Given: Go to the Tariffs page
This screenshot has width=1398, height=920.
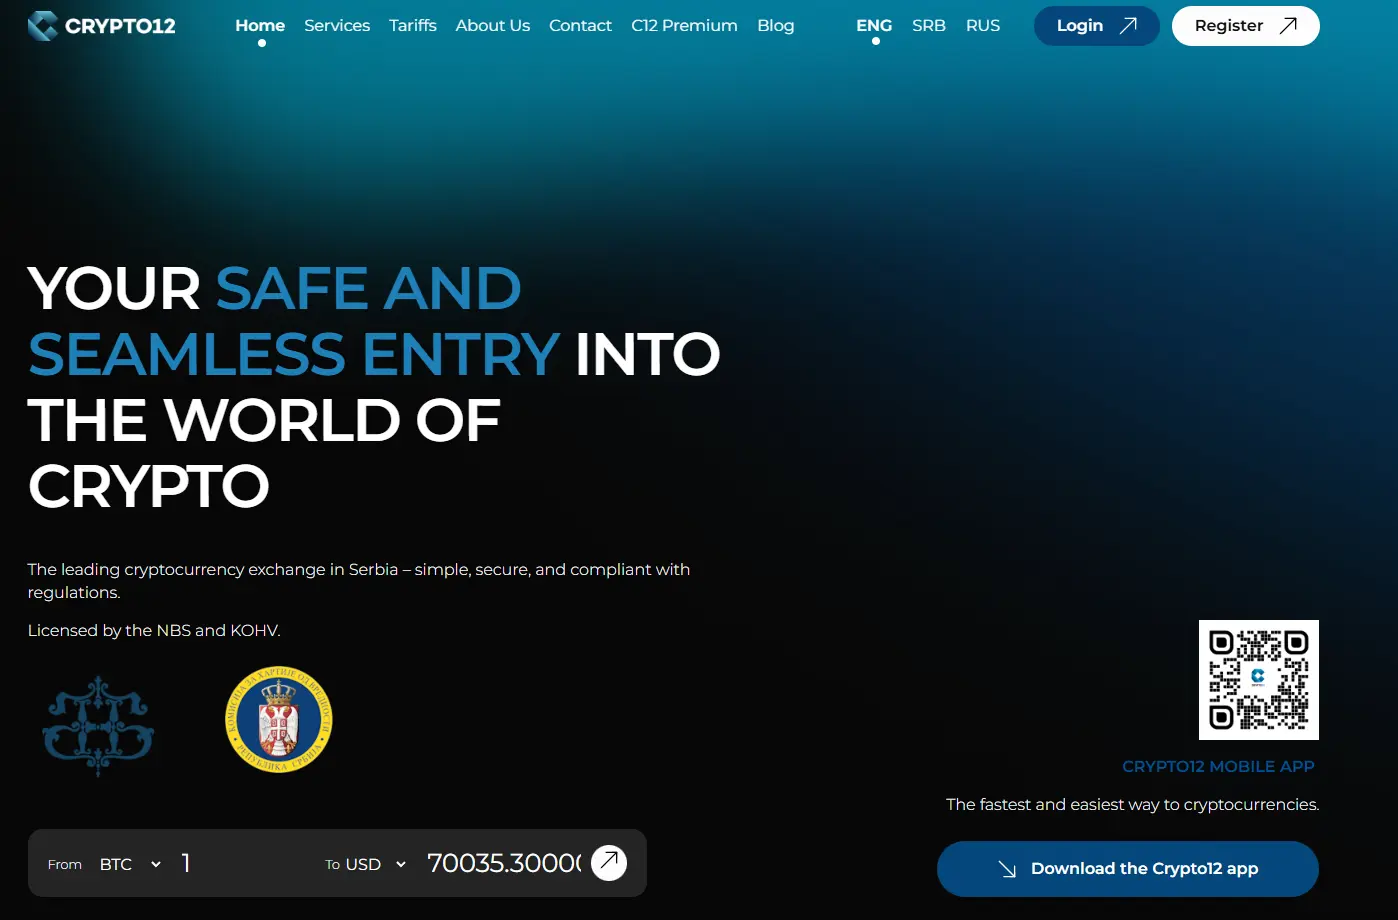Looking at the screenshot, I should (413, 26).
